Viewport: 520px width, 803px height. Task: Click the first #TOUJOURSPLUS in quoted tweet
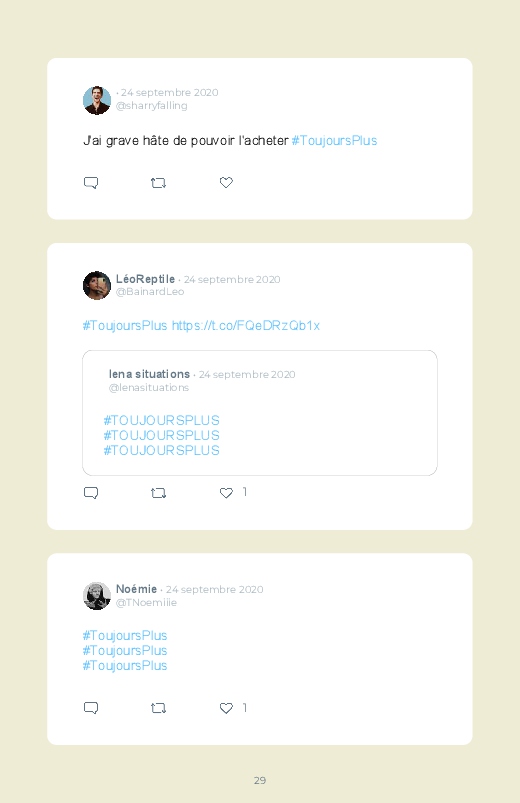point(161,420)
